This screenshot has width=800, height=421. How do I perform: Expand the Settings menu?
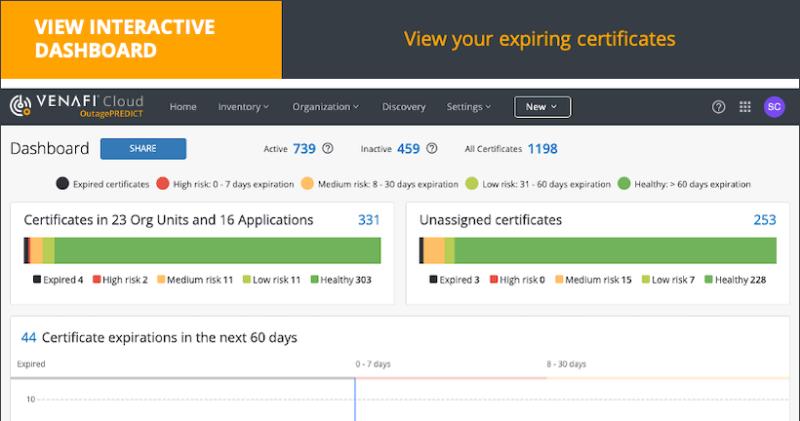[468, 107]
